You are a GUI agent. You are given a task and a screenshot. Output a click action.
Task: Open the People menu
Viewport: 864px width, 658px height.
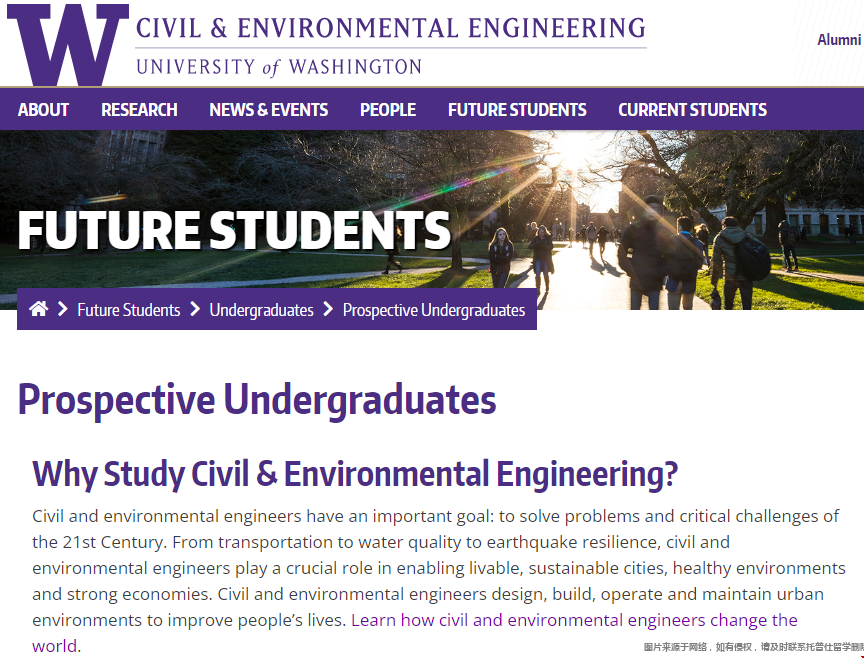pos(388,110)
